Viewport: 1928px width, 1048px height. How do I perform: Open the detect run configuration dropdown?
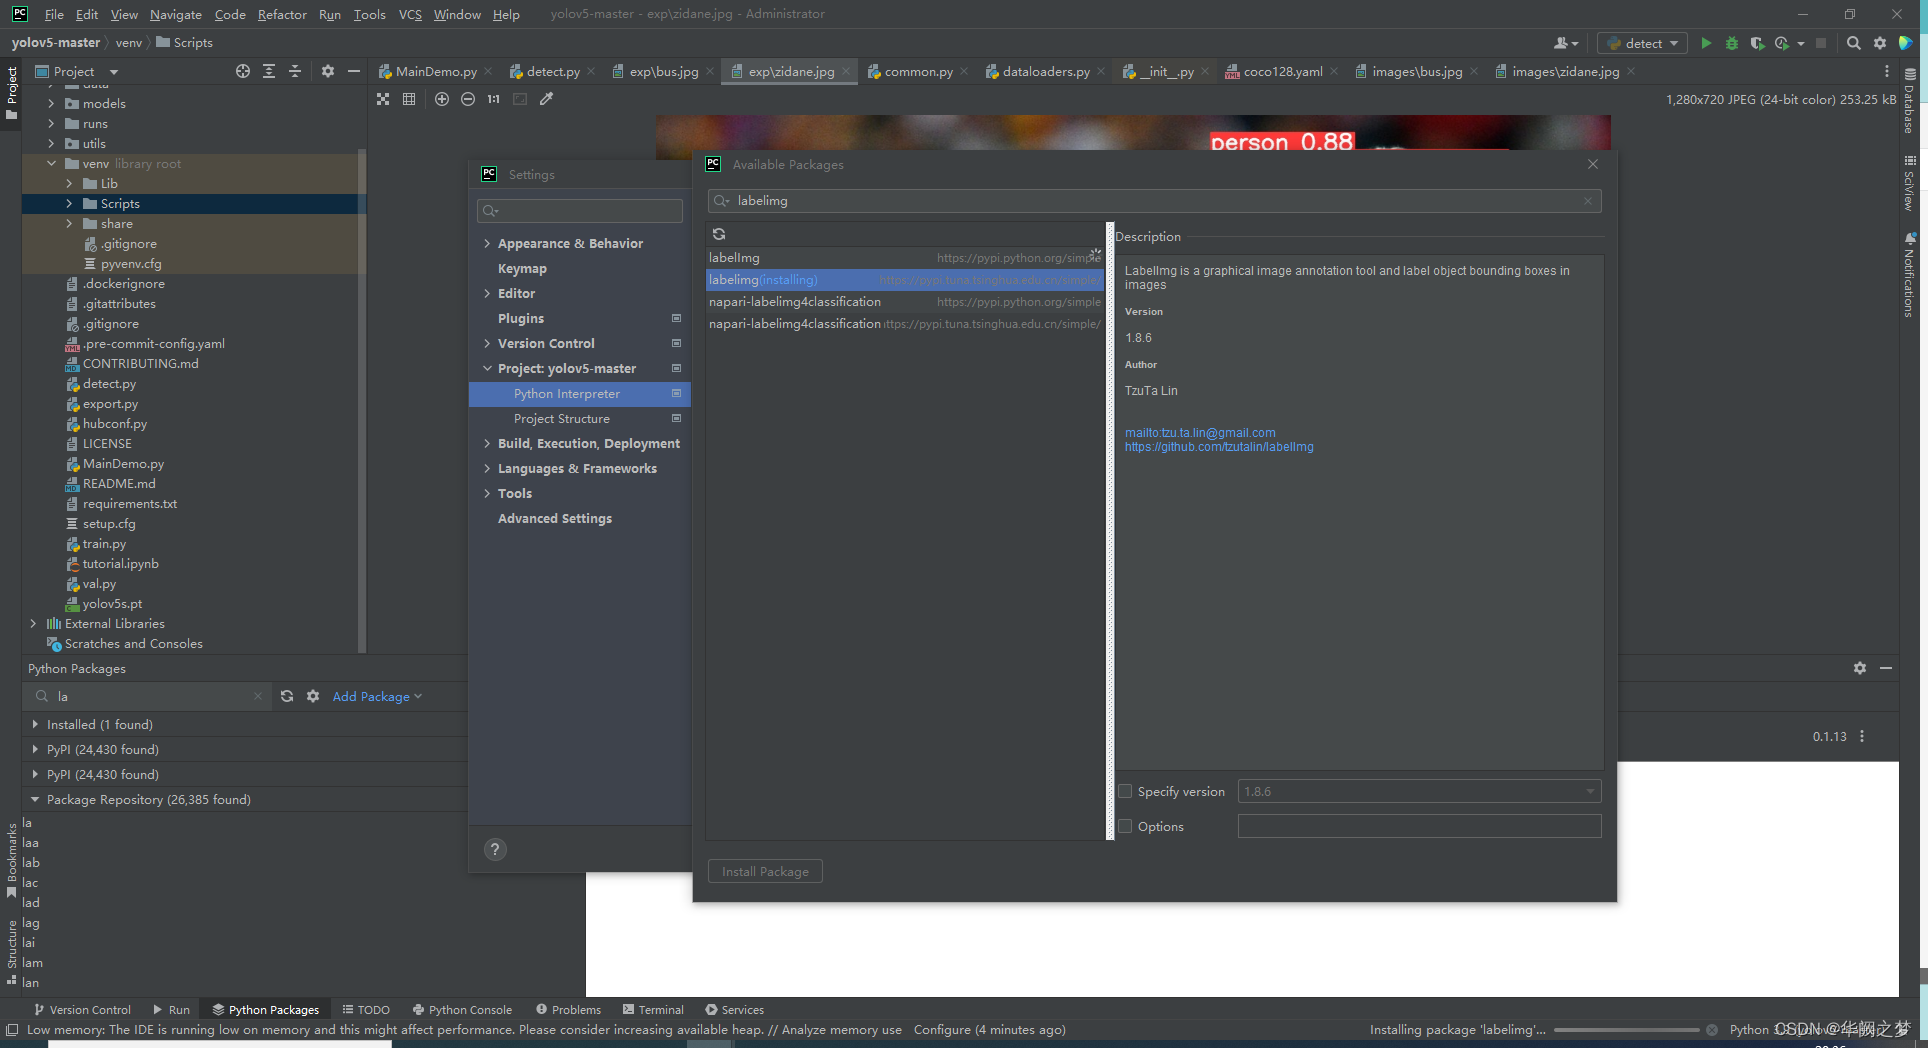coord(1642,43)
